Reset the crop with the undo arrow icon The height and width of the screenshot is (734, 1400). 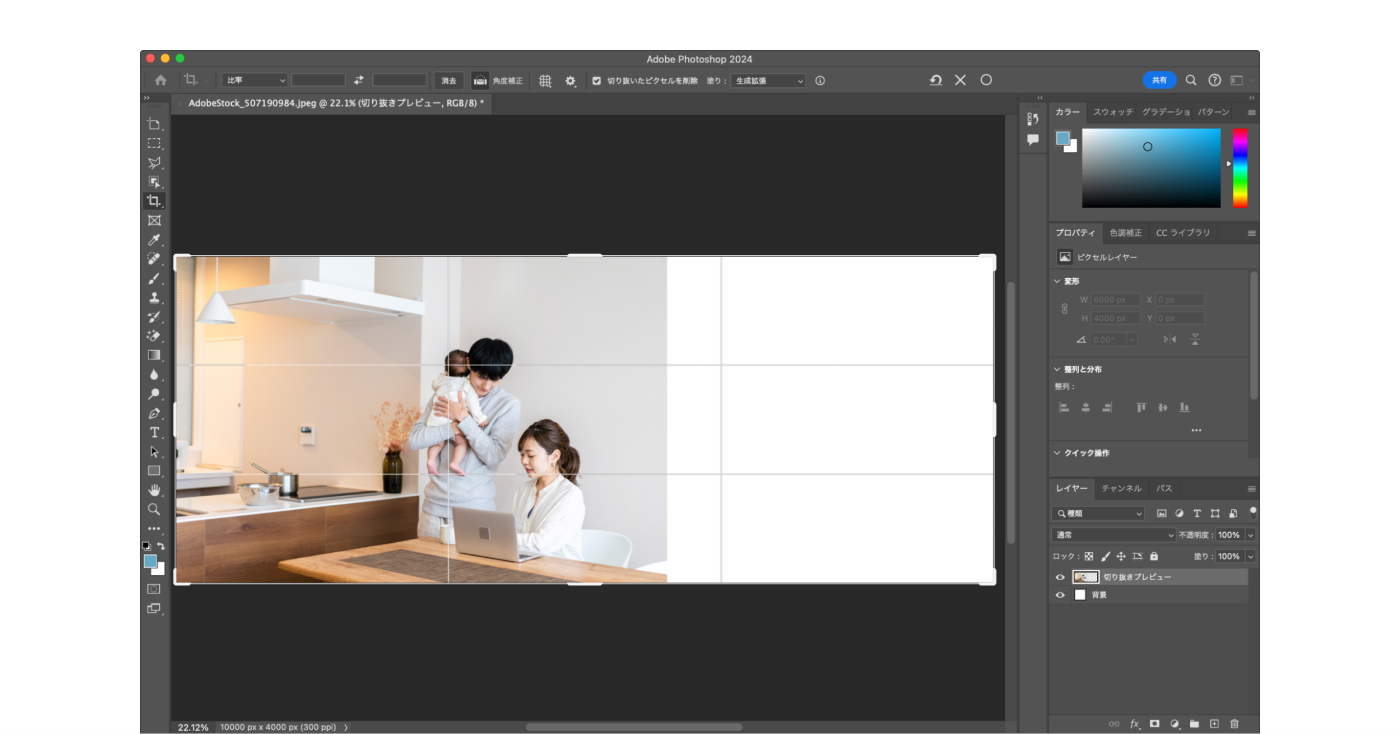click(x=935, y=80)
